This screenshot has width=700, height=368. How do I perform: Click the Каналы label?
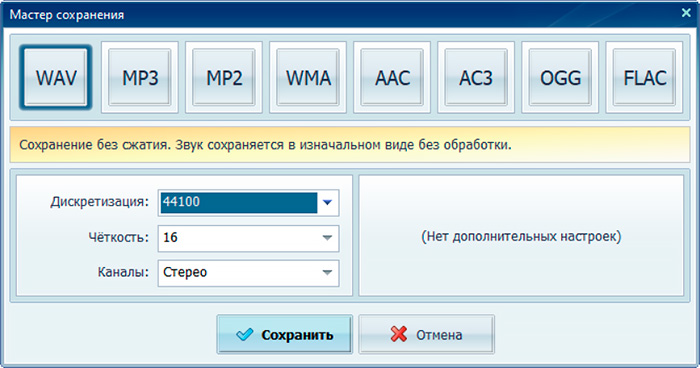point(123,272)
